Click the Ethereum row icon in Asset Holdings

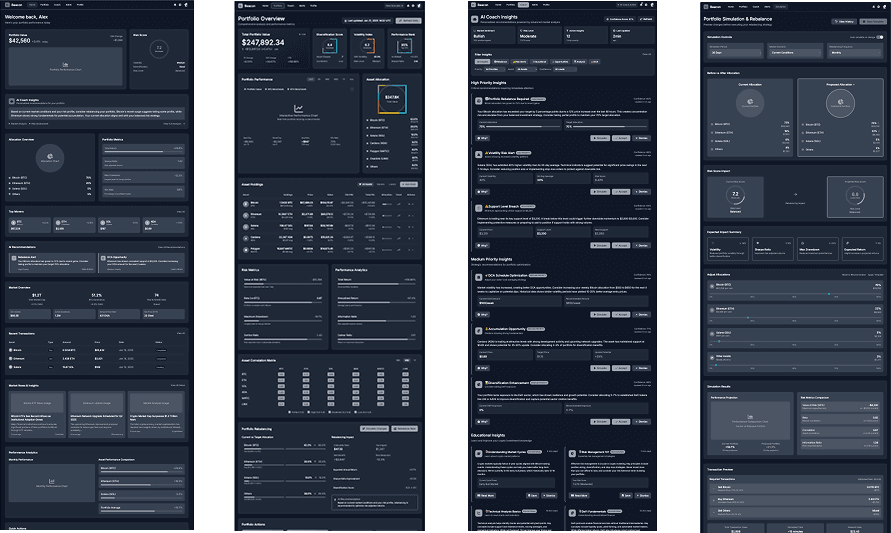tap(246, 215)
